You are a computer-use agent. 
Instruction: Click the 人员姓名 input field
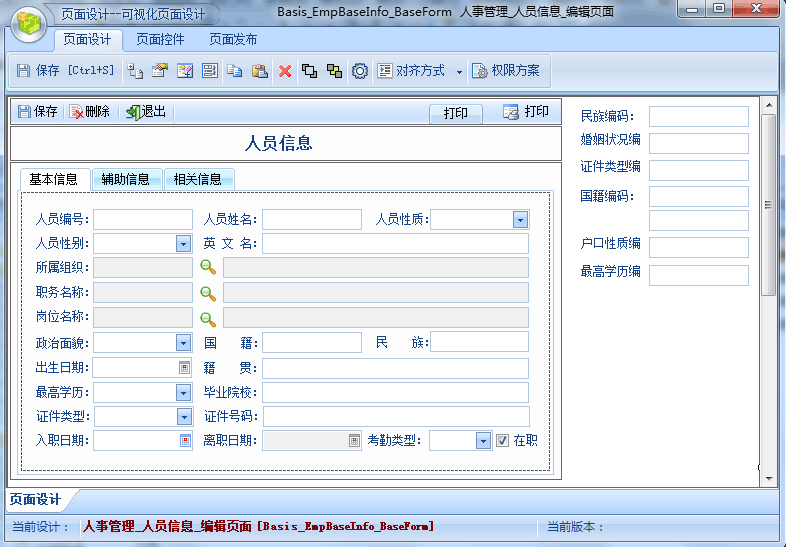click(312, 220)
